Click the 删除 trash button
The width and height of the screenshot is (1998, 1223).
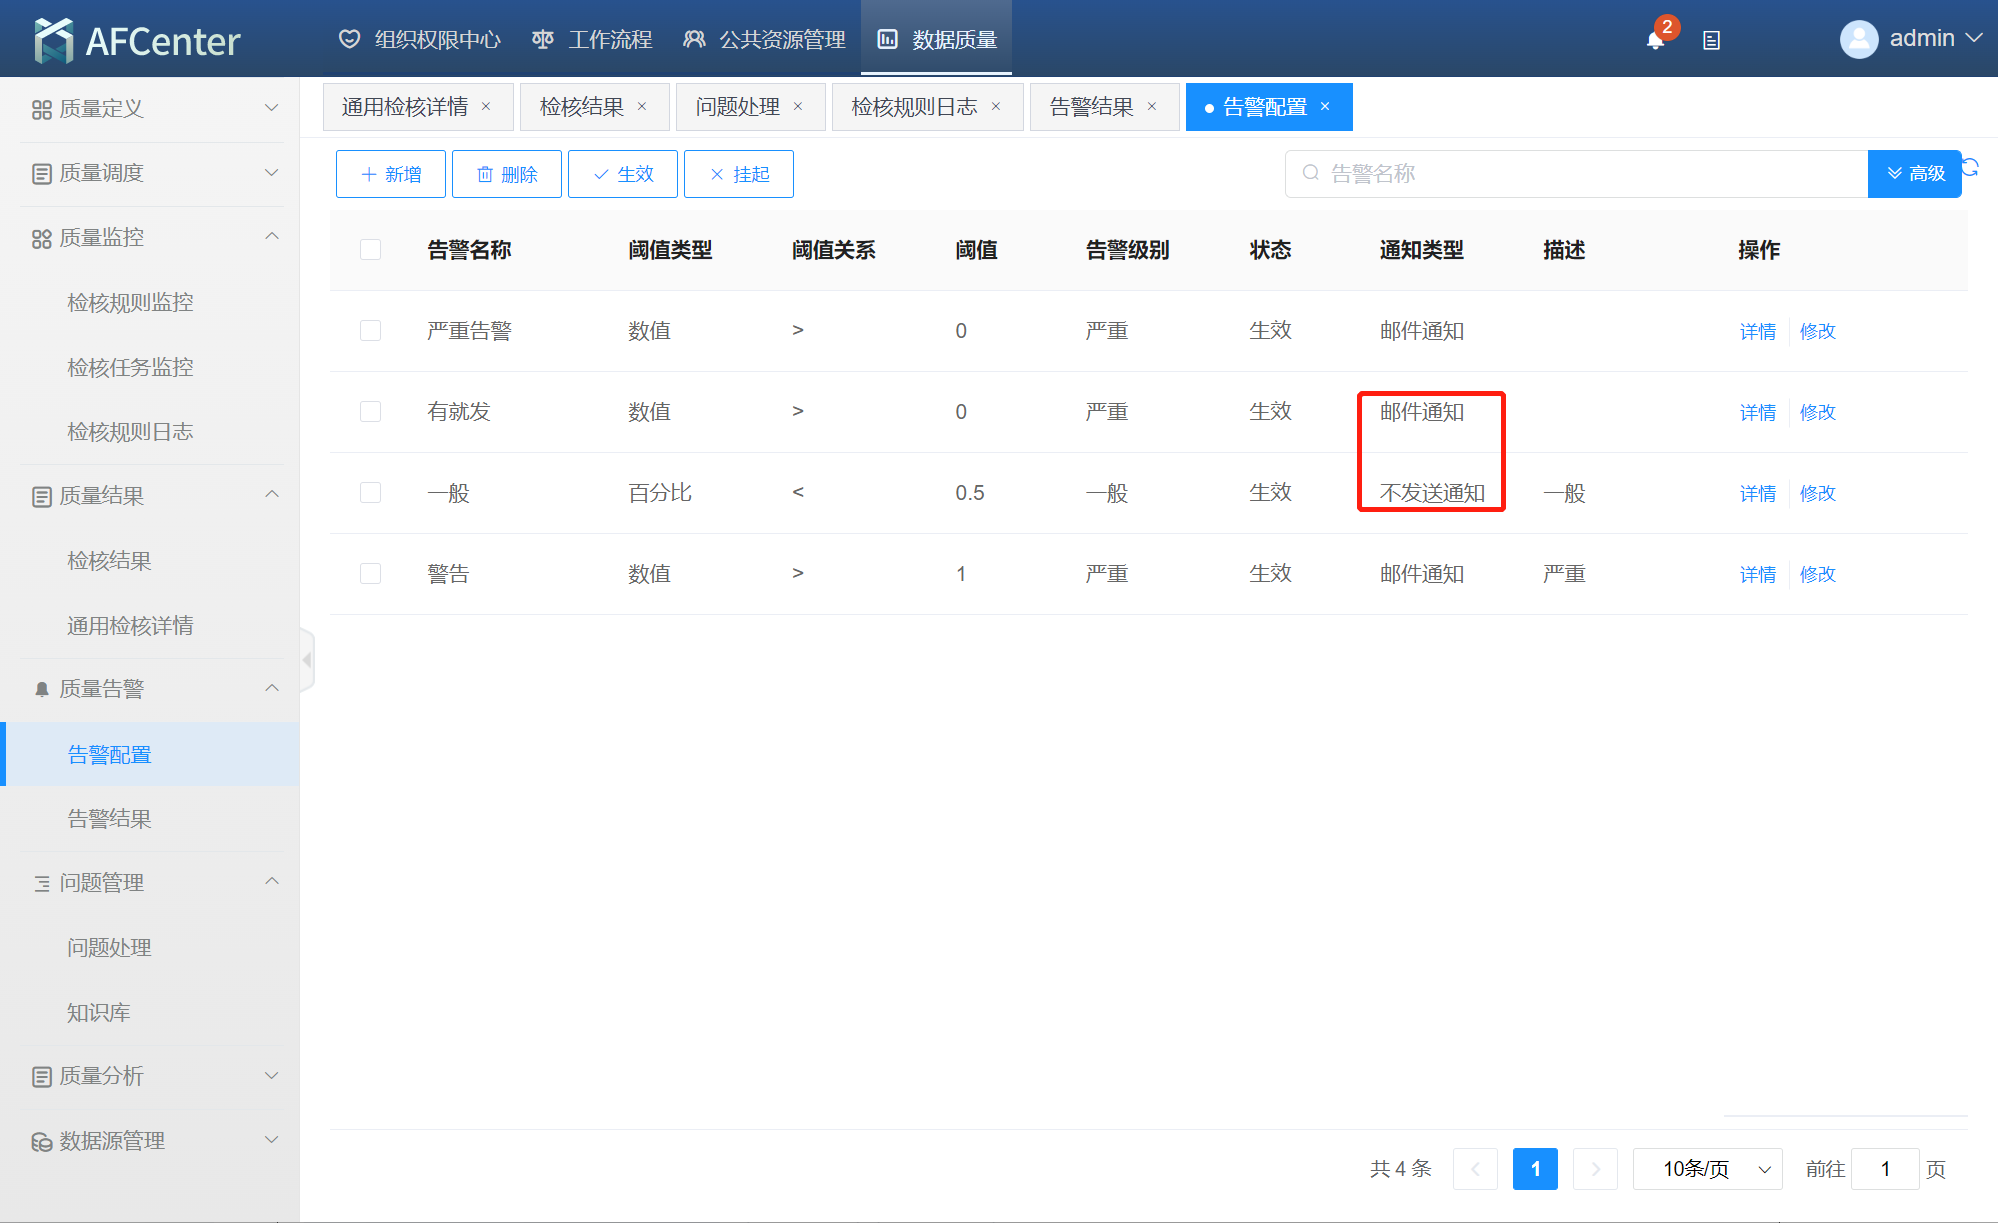pyautogui.click(x=507, y=174)
